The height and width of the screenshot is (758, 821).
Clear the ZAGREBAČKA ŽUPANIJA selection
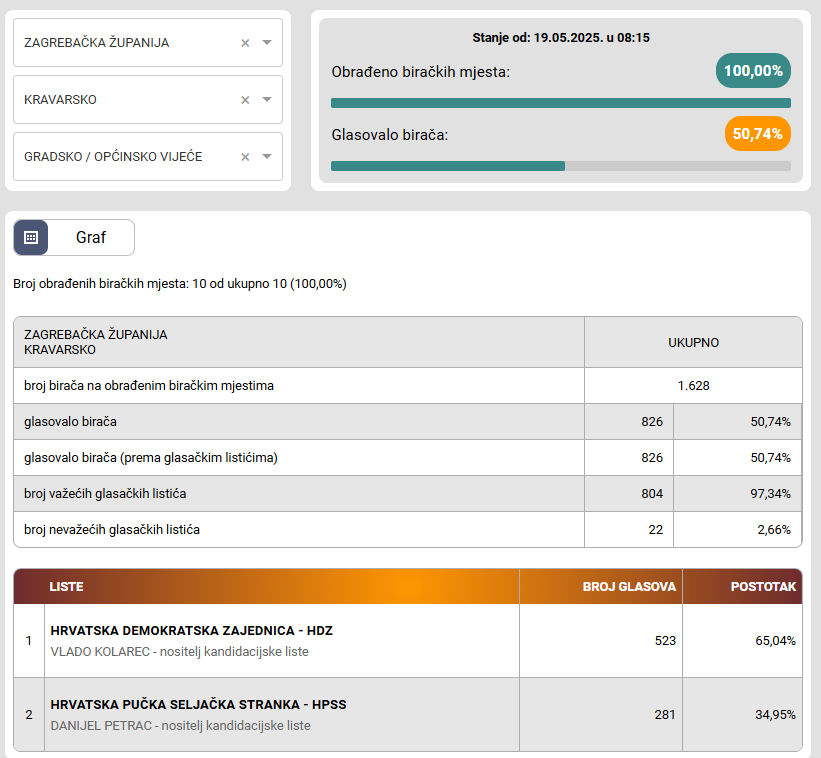[245, 43]
